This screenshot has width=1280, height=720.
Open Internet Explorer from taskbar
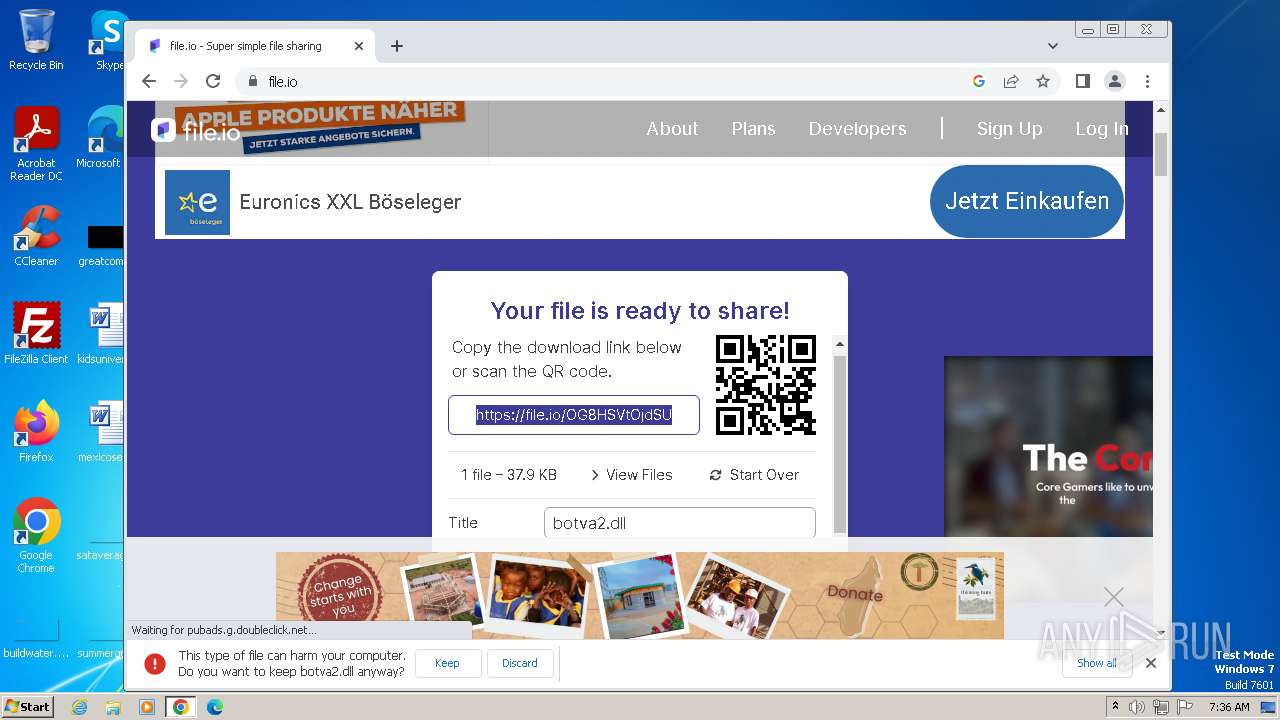tap(80, 707)
